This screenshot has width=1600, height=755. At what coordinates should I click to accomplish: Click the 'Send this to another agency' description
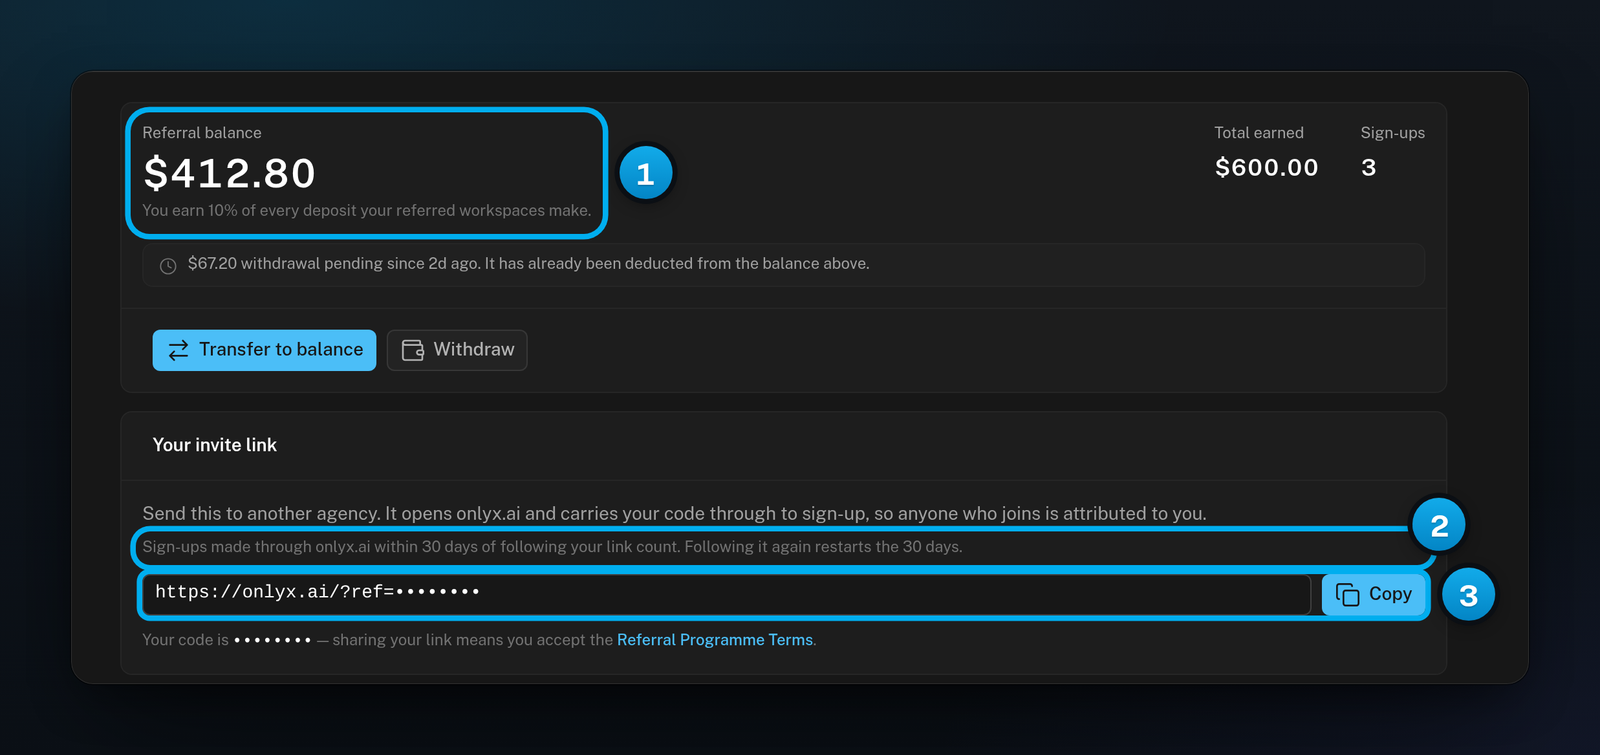pos(675,514)
